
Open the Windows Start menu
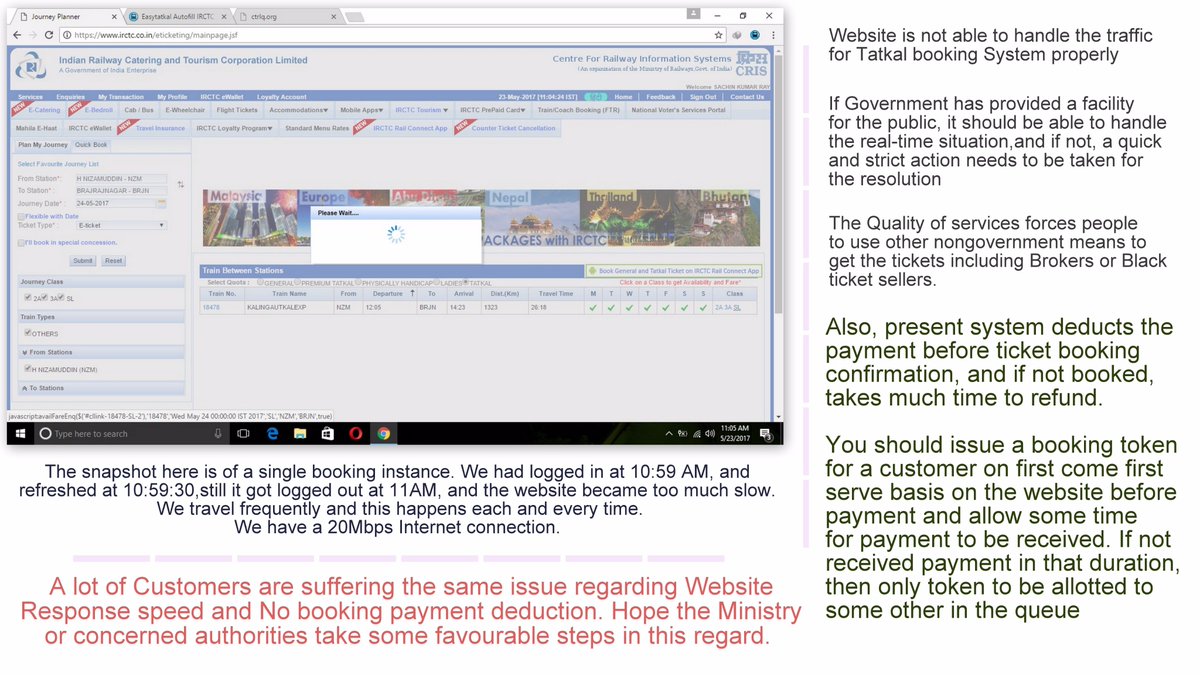click(21, 433)
